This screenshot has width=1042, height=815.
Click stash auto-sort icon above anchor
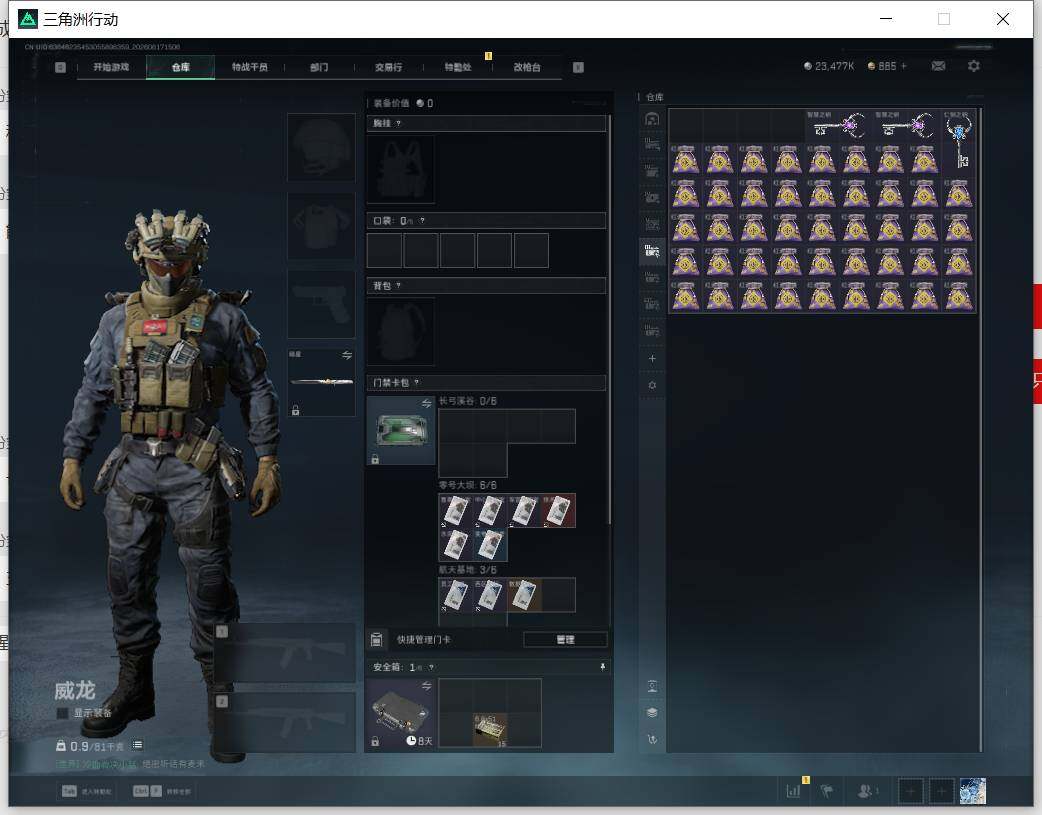(652, 686)
